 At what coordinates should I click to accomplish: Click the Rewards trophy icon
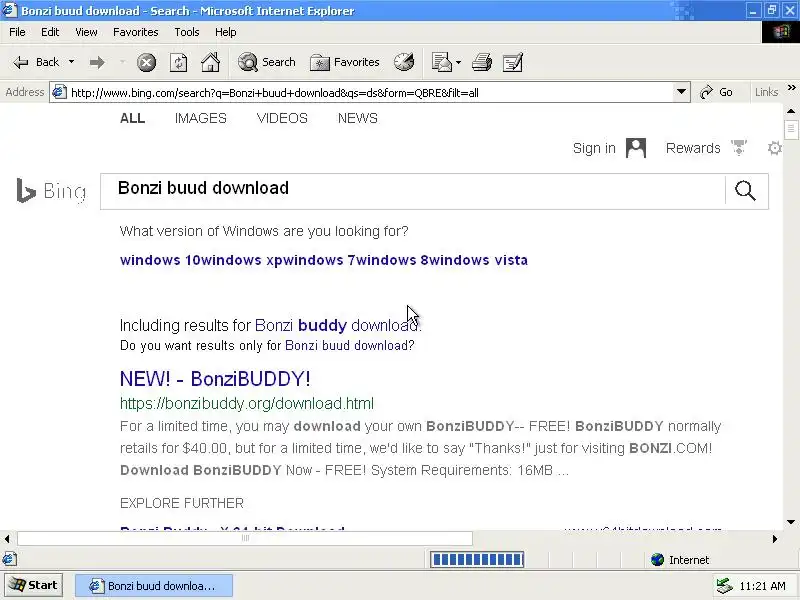739,148
